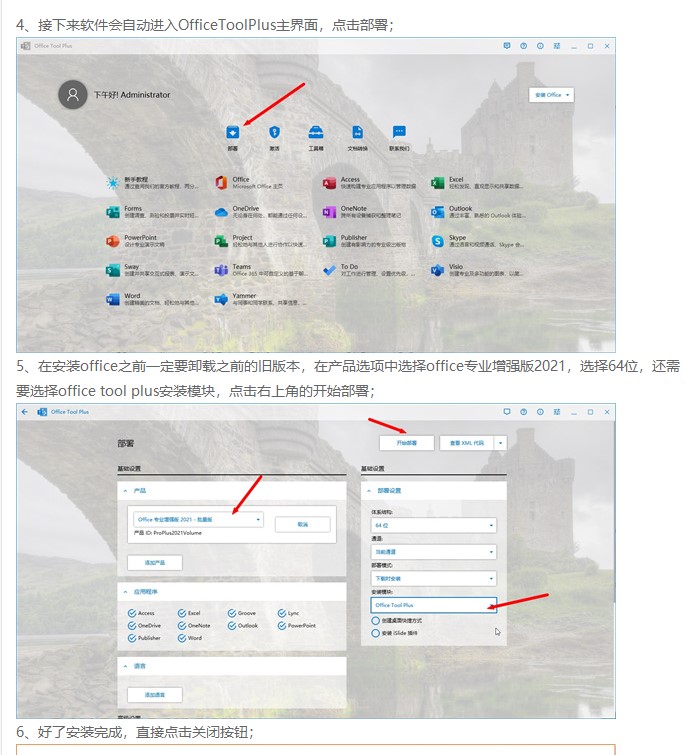Click the 添加语言 button
The image size is (686, 755).
click(155, 695)
